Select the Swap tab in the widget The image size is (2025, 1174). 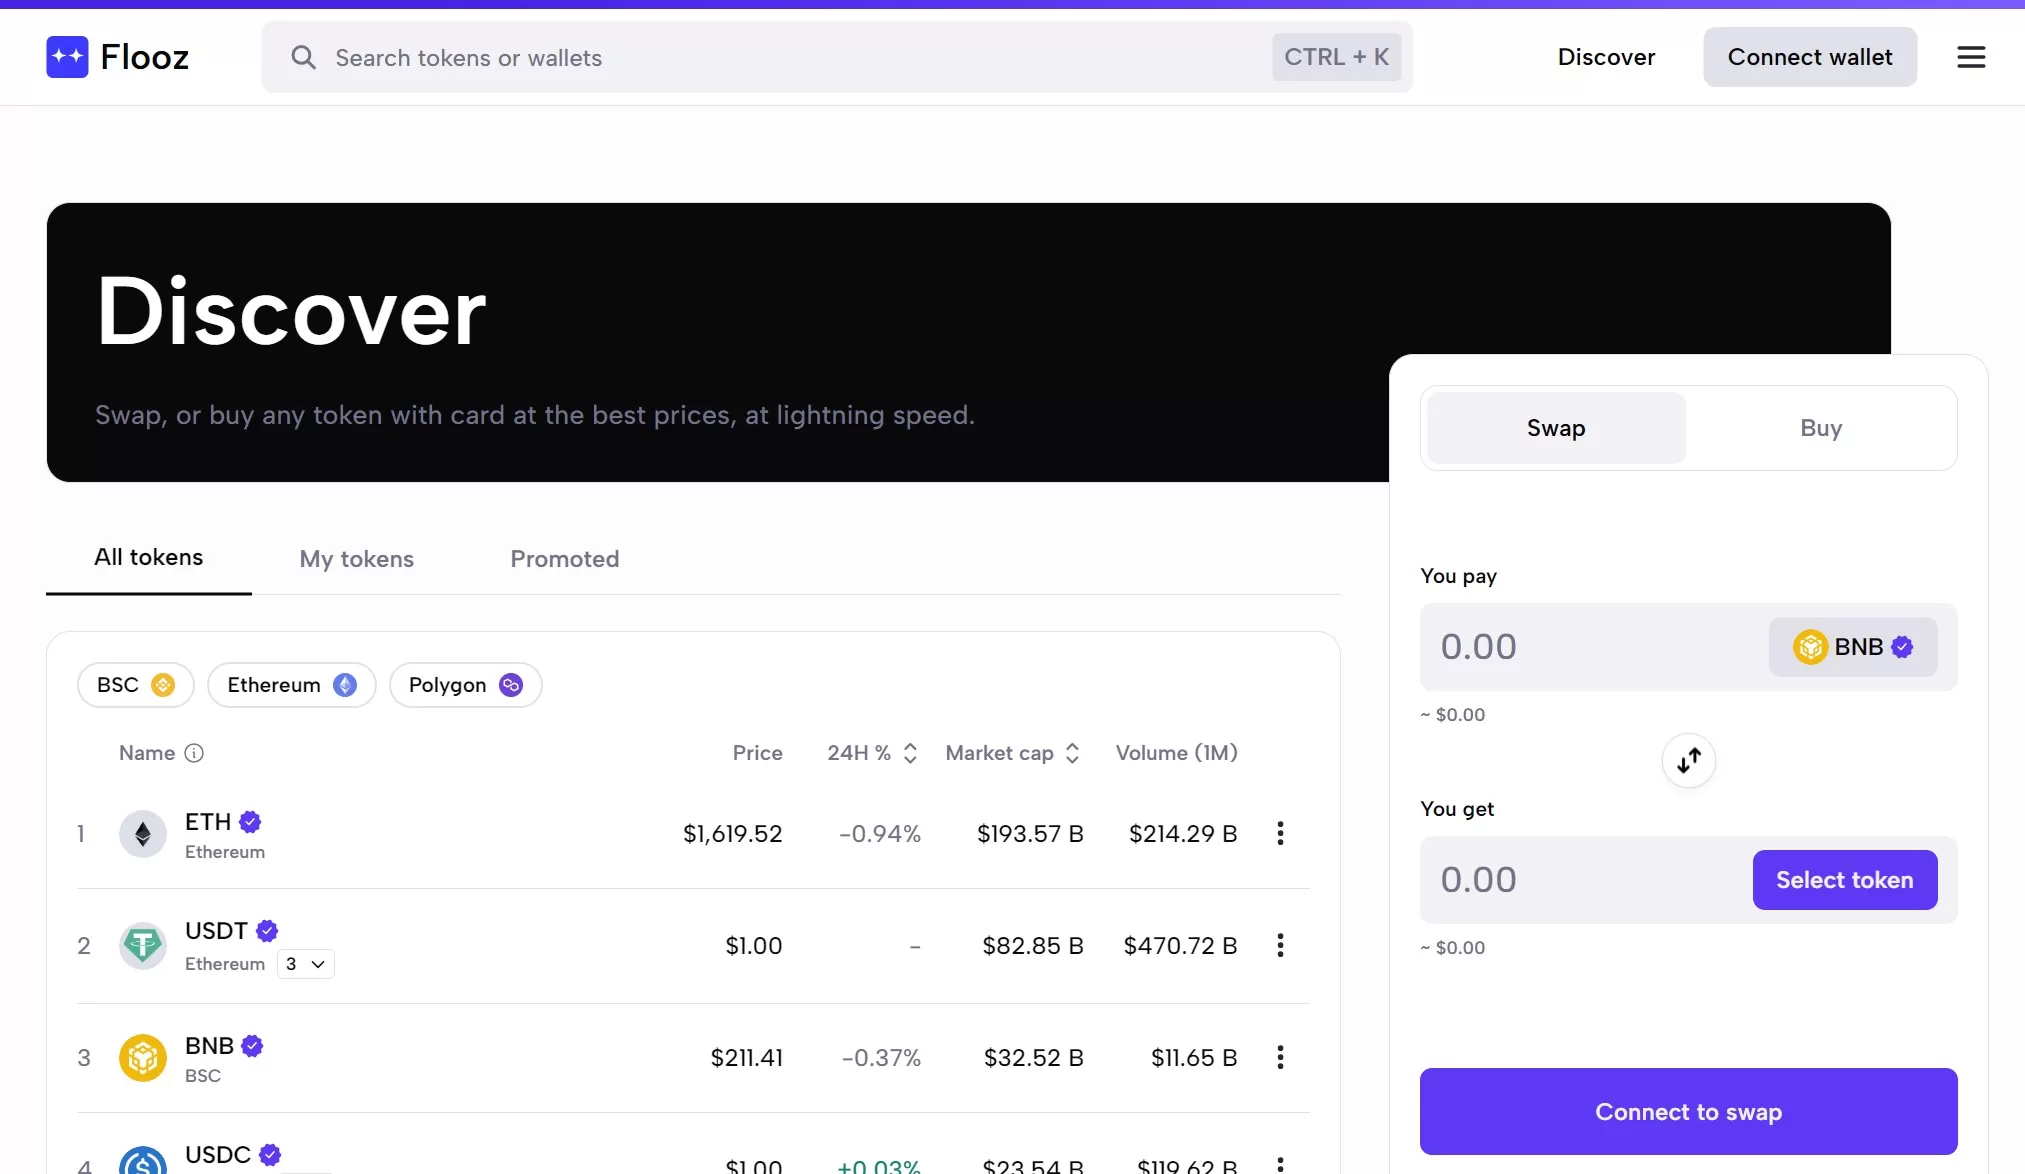[1556, 428]
